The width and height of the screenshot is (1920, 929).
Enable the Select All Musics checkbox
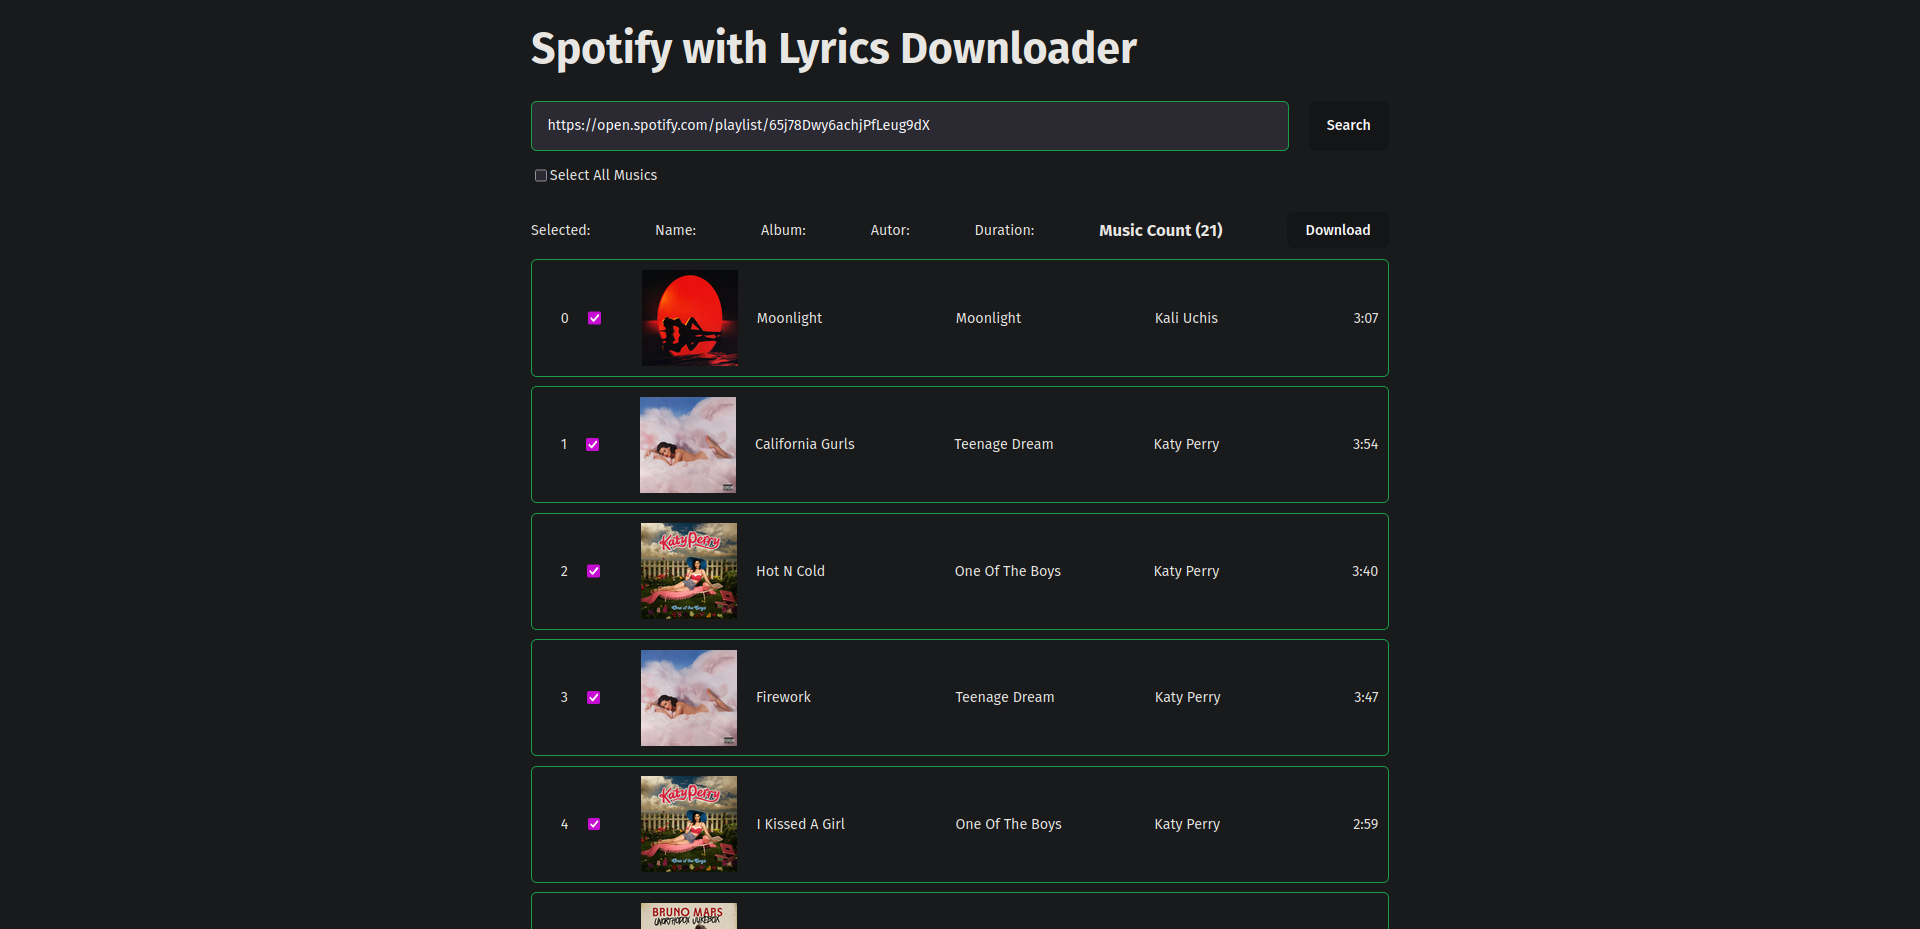(x=541, y=176)
